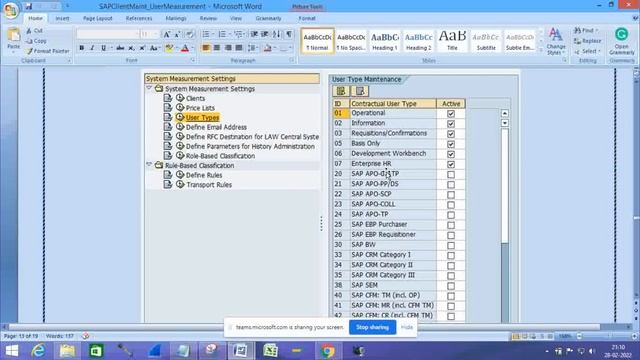The image size is (640, 360).
Task: Click the Stop sharing button
Action: (x=372, y=327)
